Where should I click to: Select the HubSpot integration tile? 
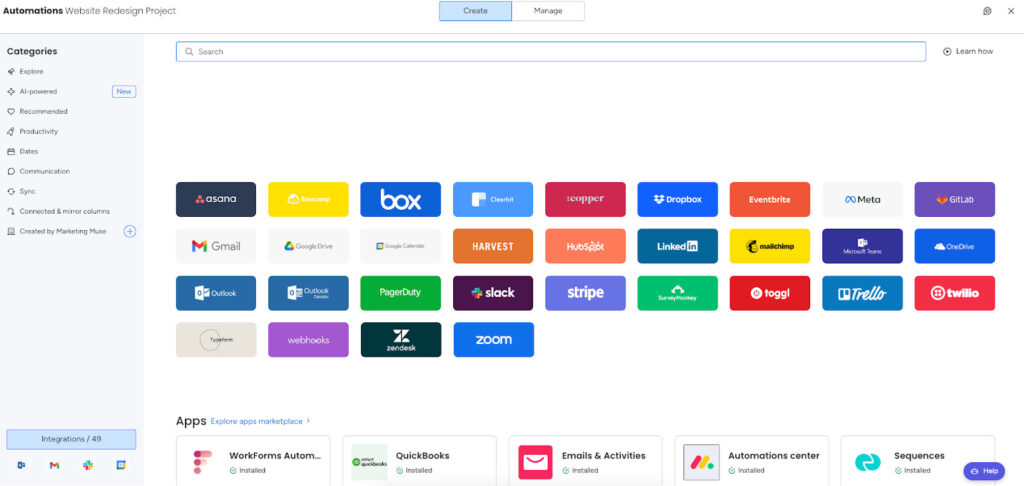point(585,246)
